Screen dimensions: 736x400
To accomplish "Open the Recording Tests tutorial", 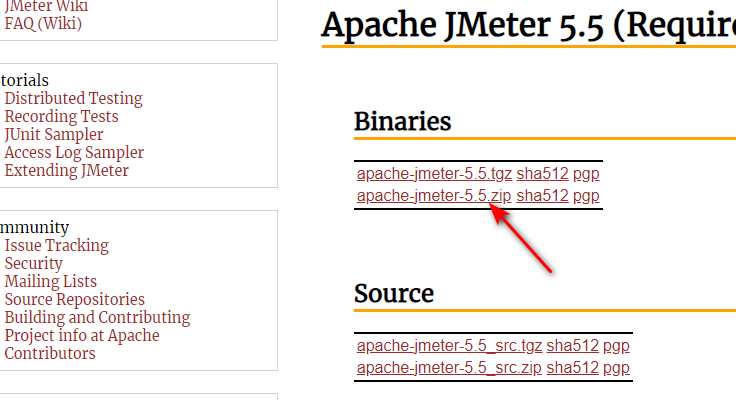I will coord(61,116).
